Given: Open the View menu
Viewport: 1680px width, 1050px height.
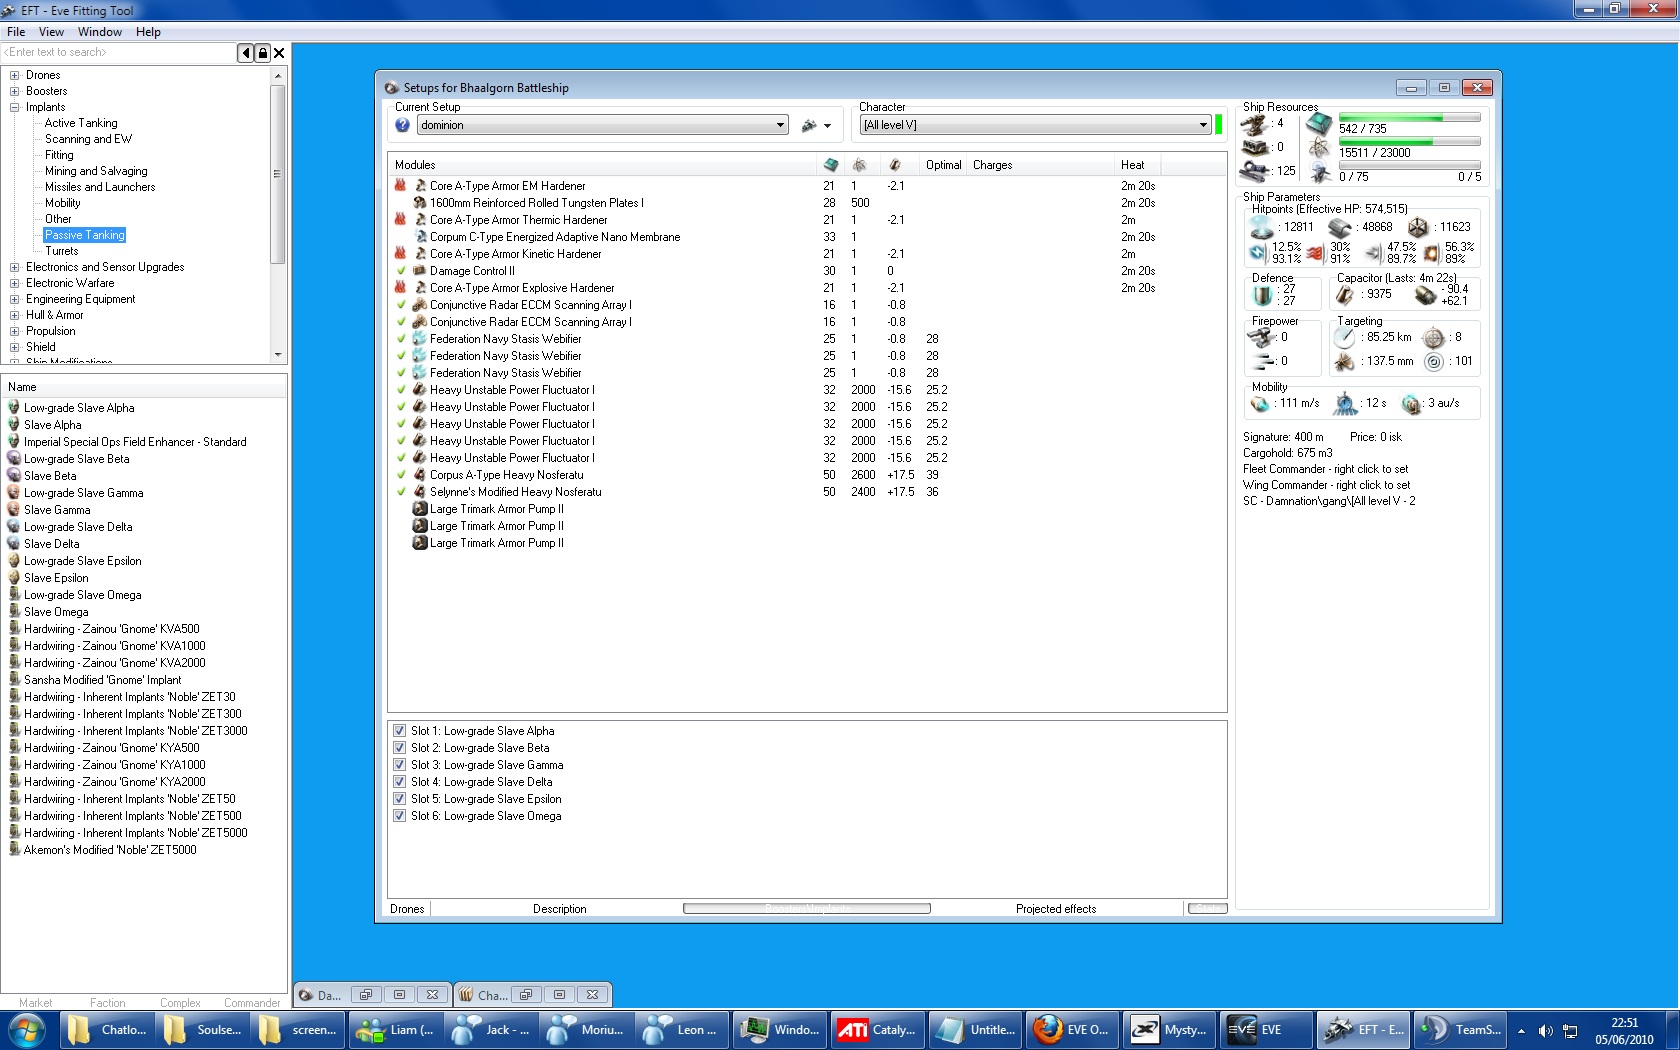Looking at the screenshot, I should coord(51,32).
